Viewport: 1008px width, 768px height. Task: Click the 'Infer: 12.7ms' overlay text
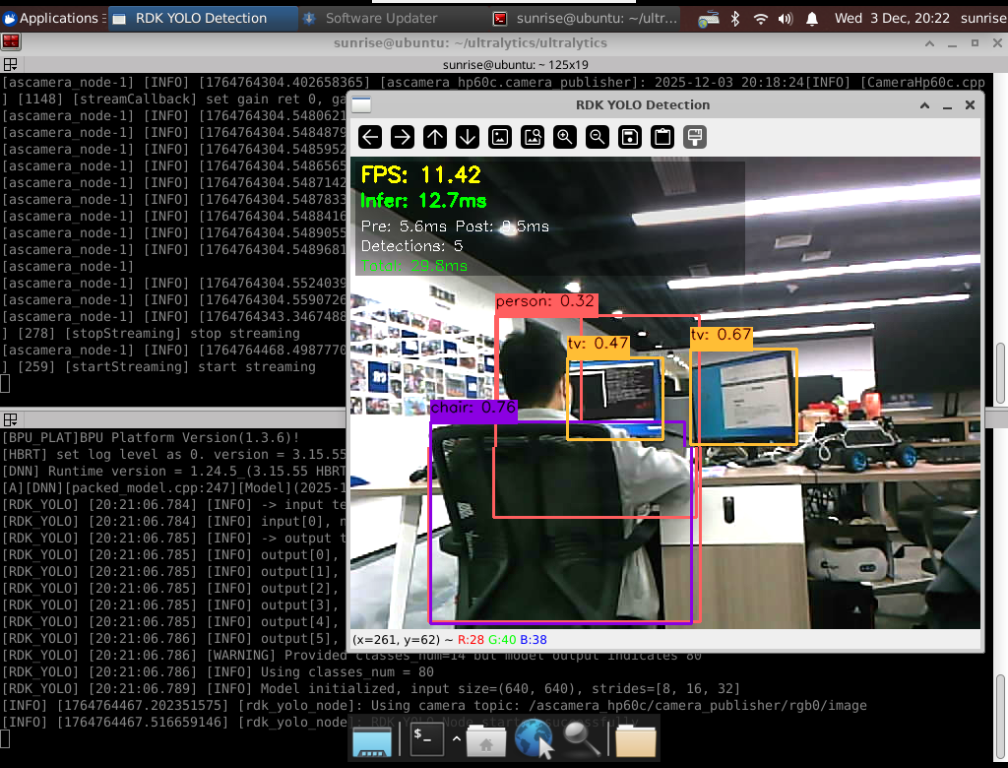(x=423, y=201)
